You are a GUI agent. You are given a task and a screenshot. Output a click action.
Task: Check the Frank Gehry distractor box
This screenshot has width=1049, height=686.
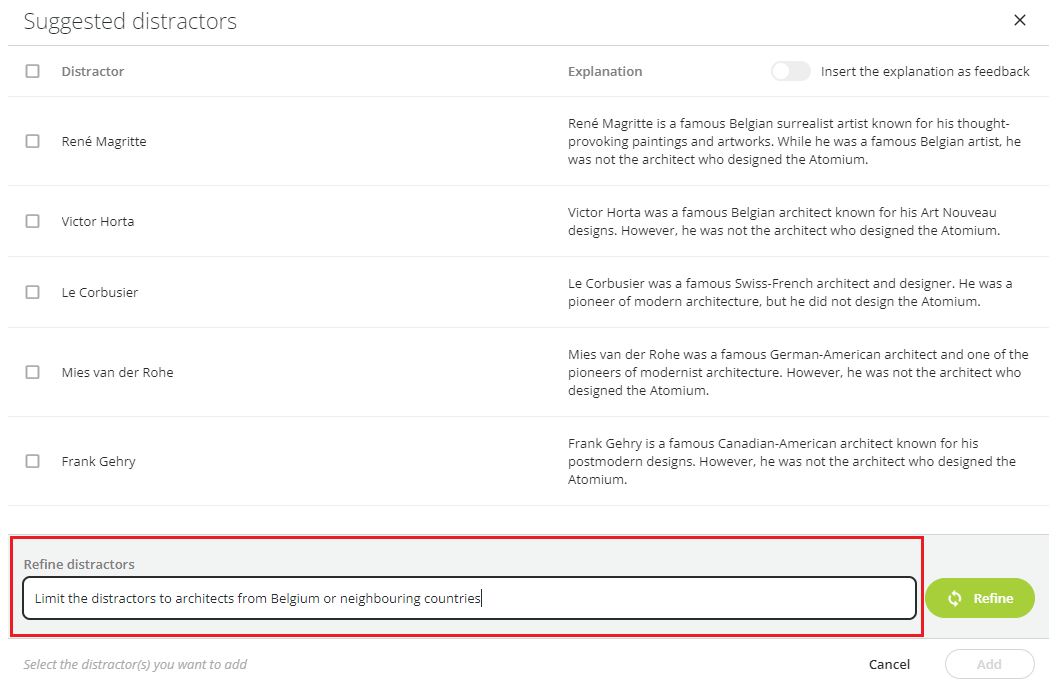coord(33,461)
